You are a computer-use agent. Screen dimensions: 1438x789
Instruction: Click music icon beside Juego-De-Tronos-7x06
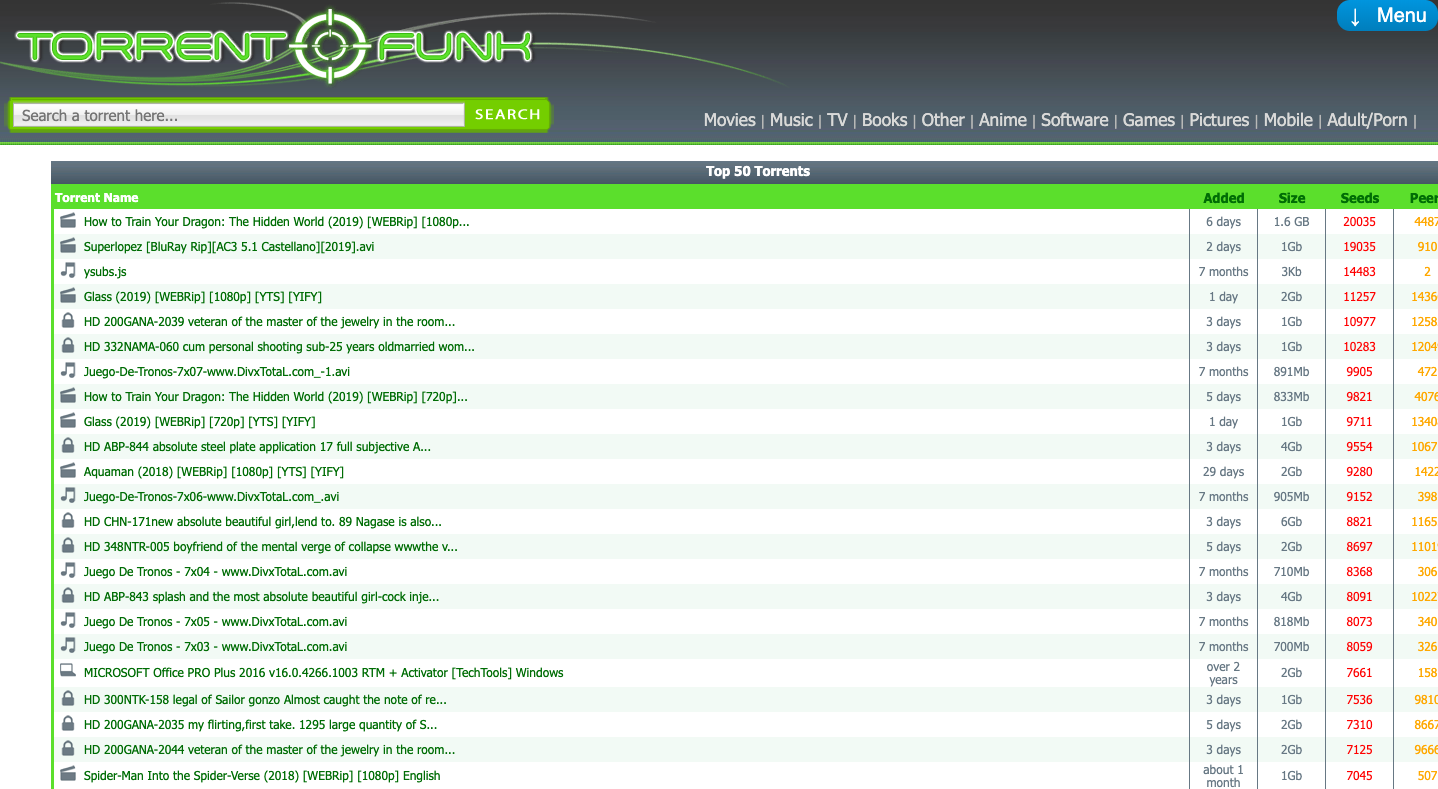coord(68,496)
